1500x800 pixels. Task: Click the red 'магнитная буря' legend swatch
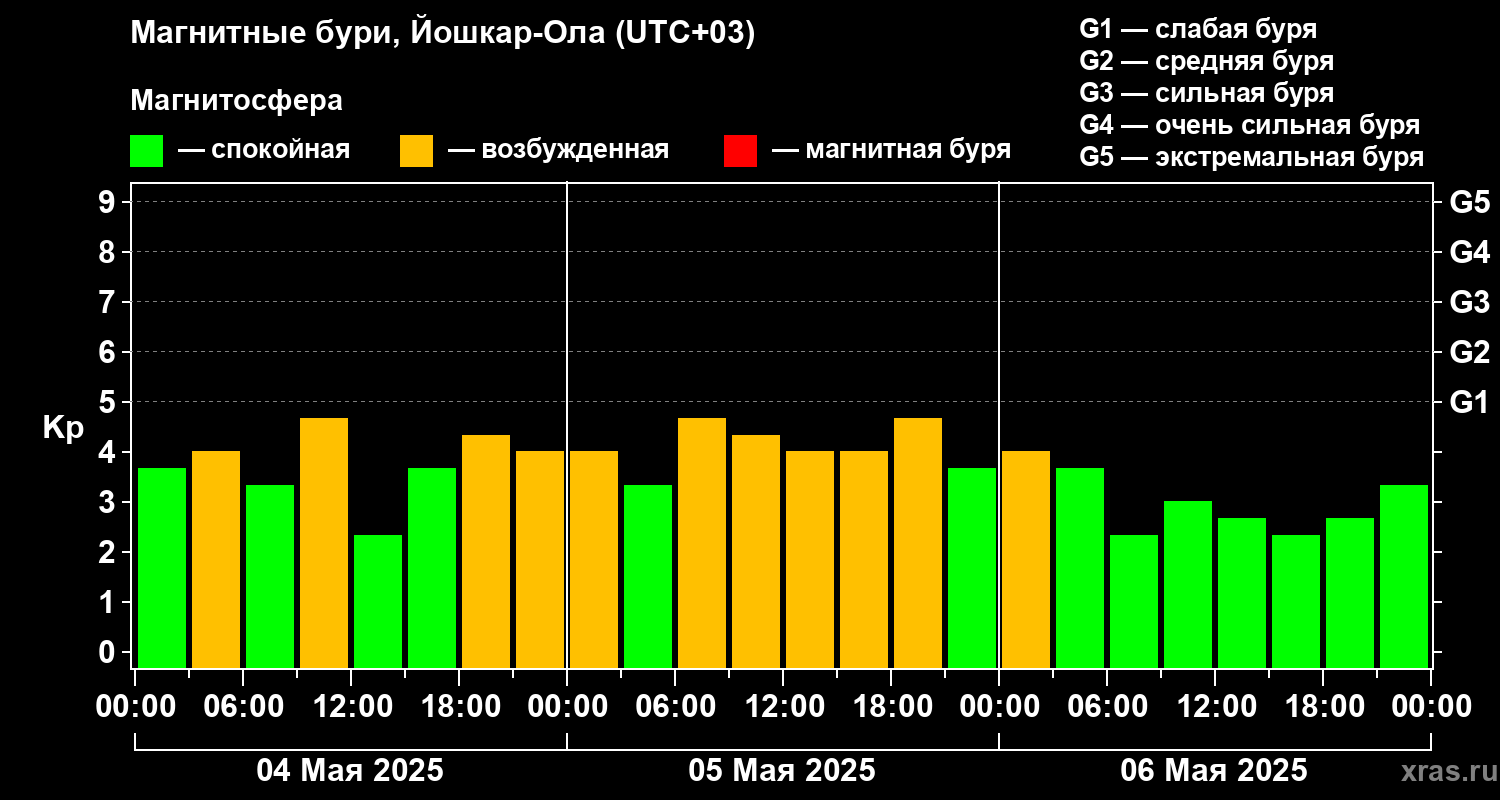740,151
